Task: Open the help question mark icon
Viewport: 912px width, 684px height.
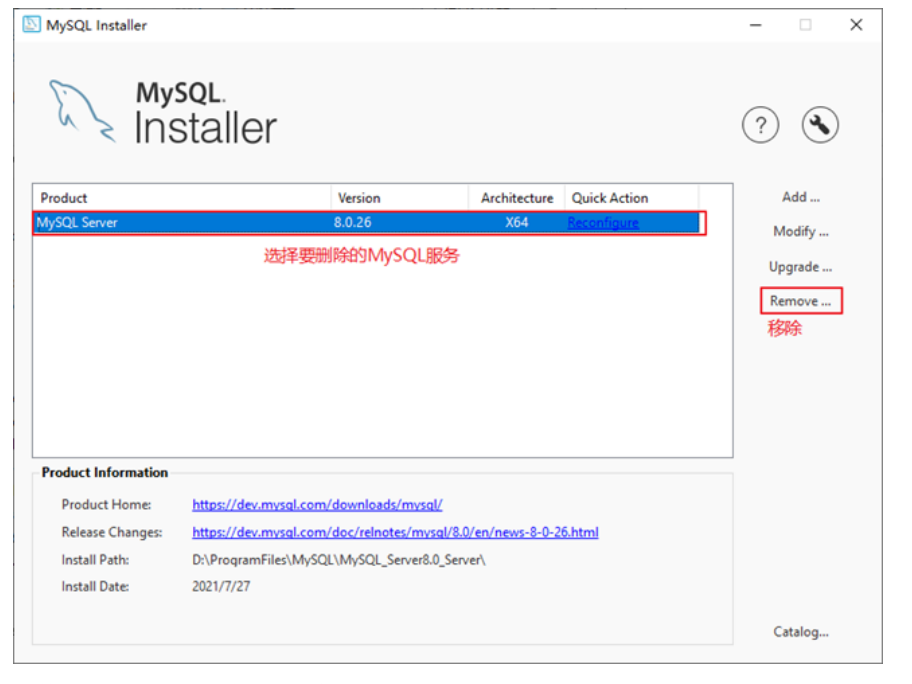Action: point(760,125)
